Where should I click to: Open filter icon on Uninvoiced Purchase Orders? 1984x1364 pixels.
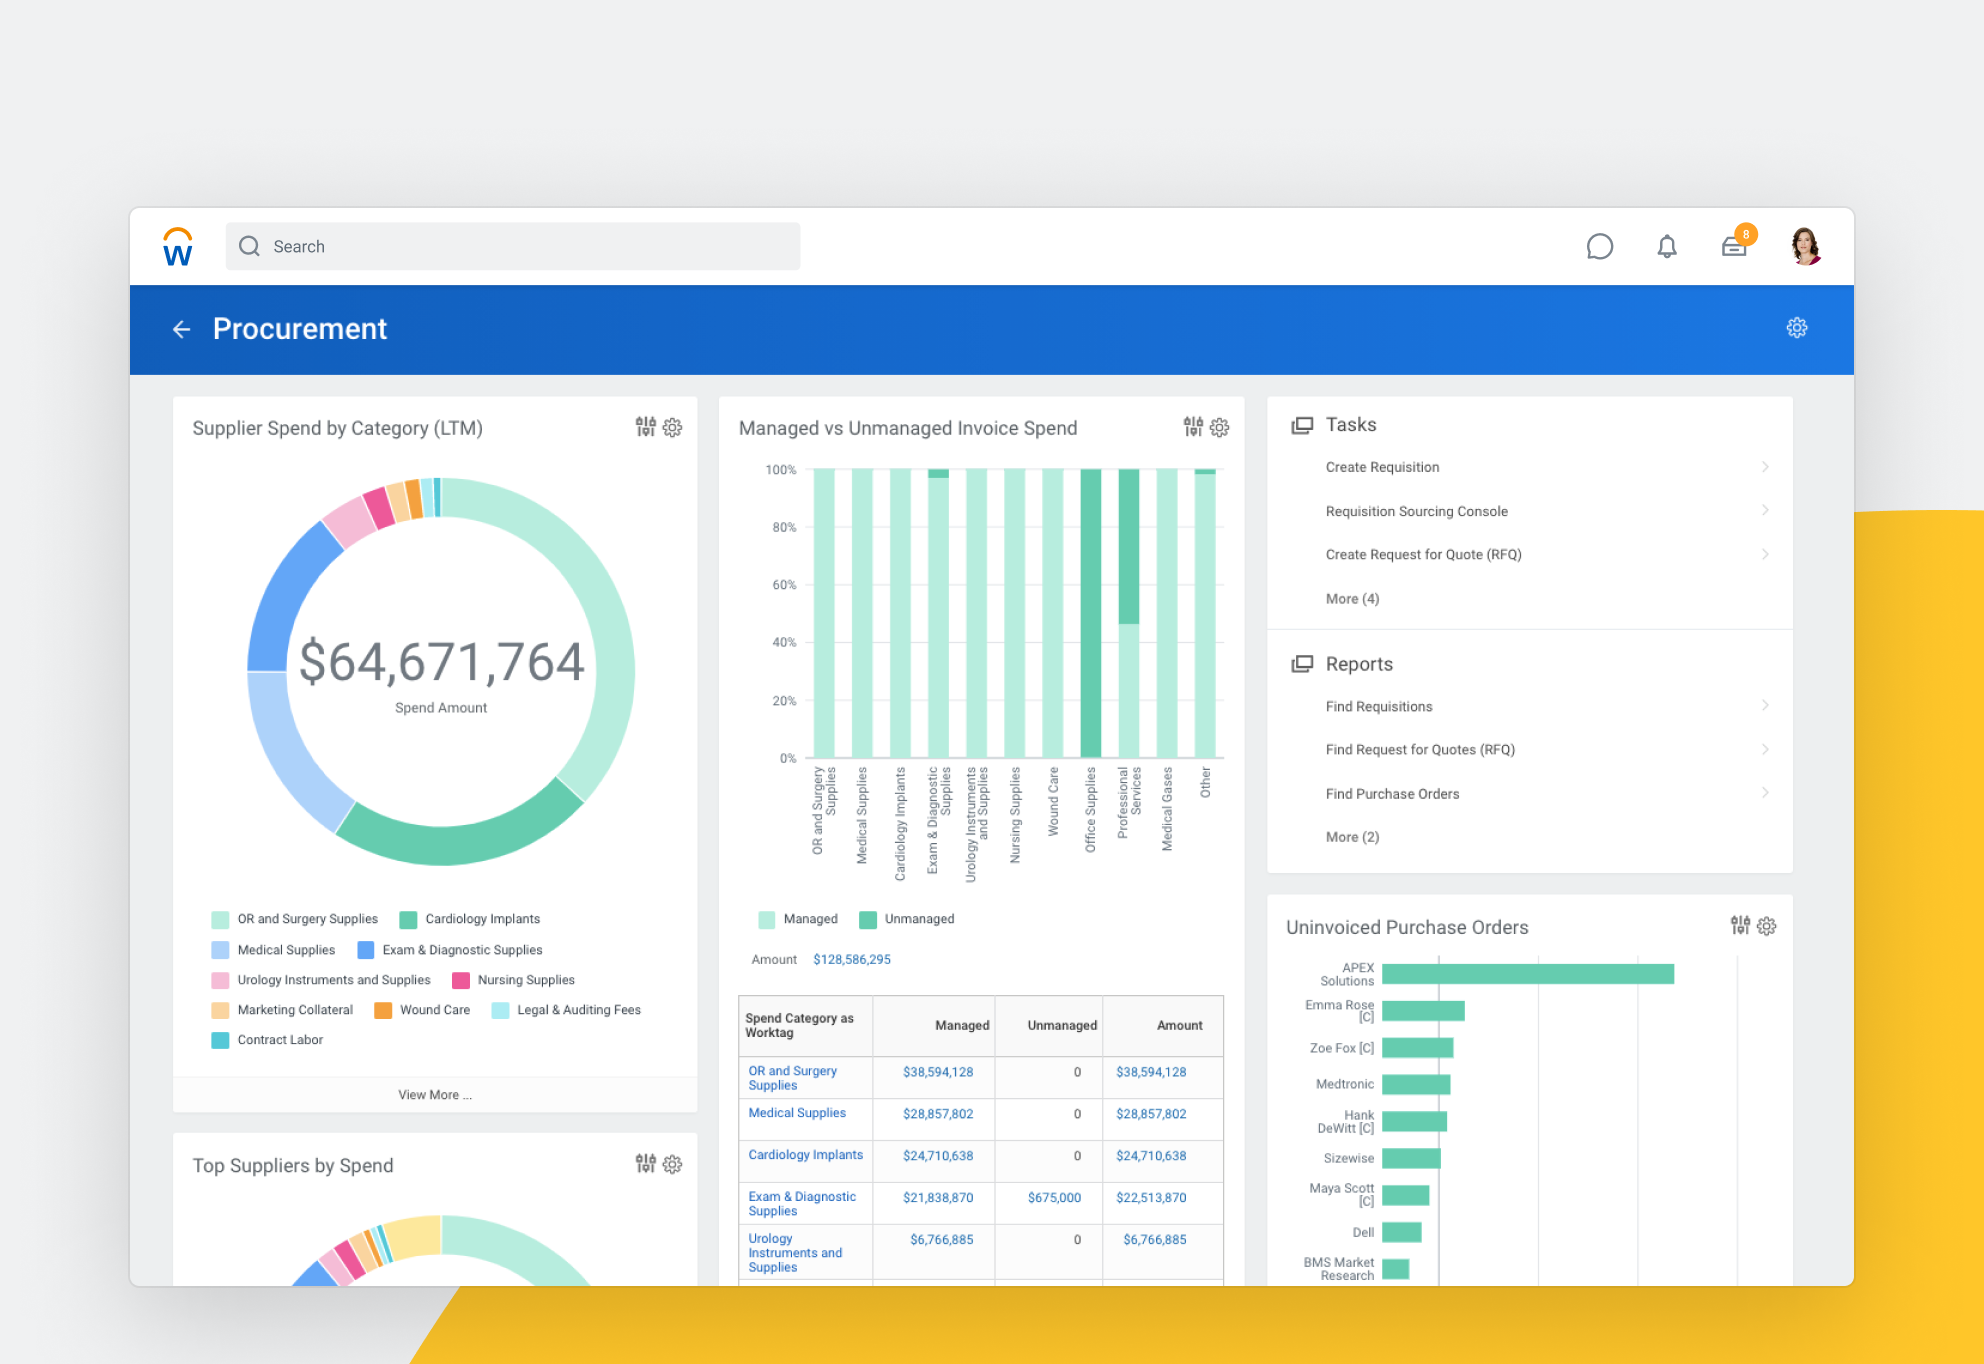(x=1740, y=927)
